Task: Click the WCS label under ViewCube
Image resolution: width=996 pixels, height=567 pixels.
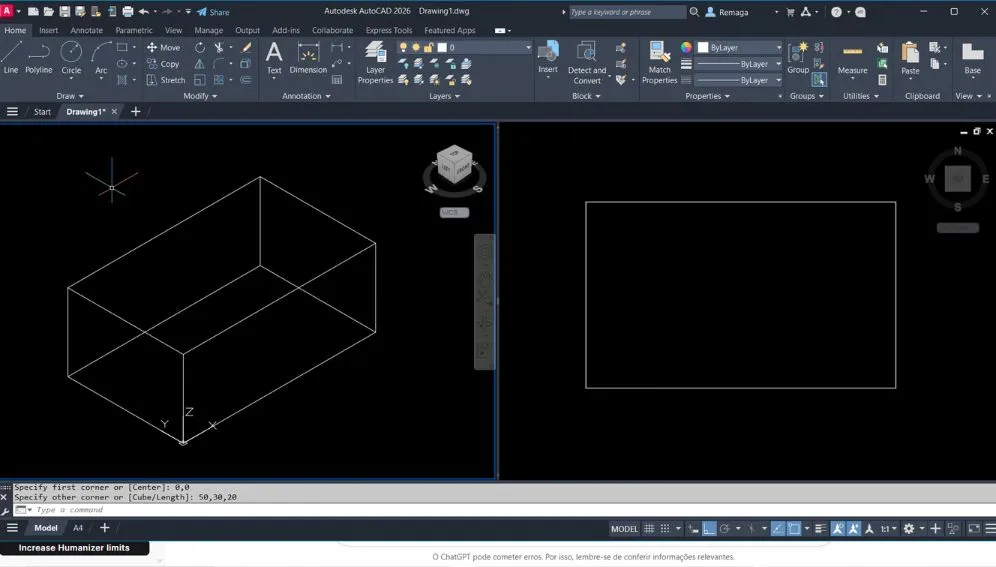Action: (454, 213)
